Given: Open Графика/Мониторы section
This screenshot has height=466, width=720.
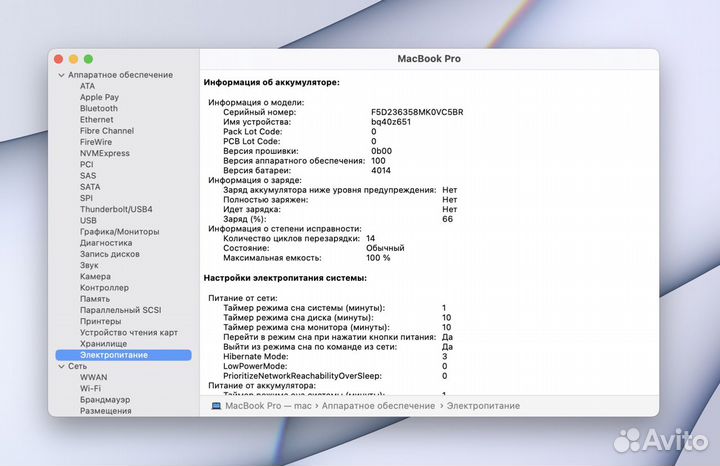Looking at the screenshot, I should (119, 232).
